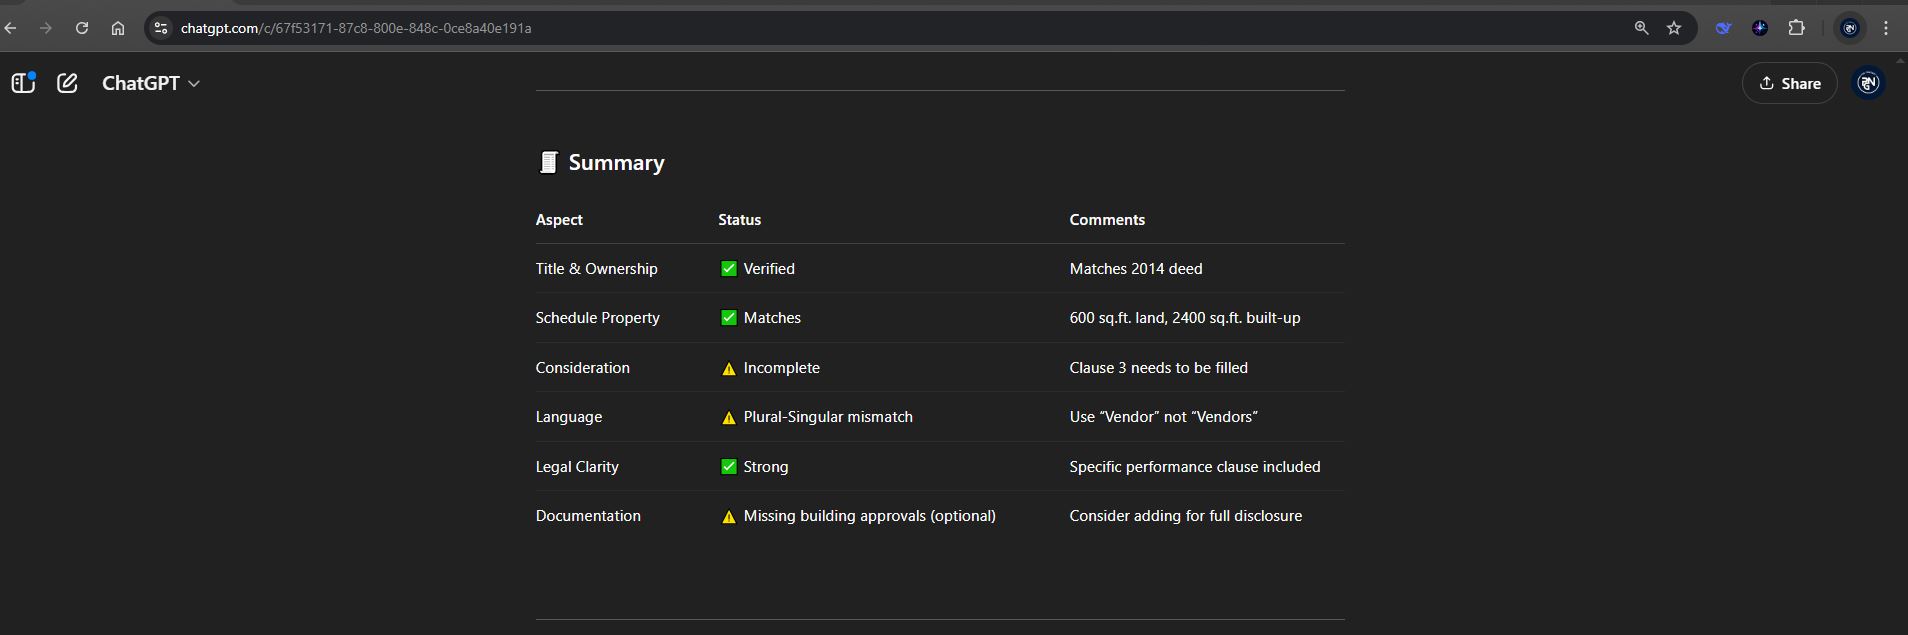Start a new chat with pencil icon

(67, 83)
